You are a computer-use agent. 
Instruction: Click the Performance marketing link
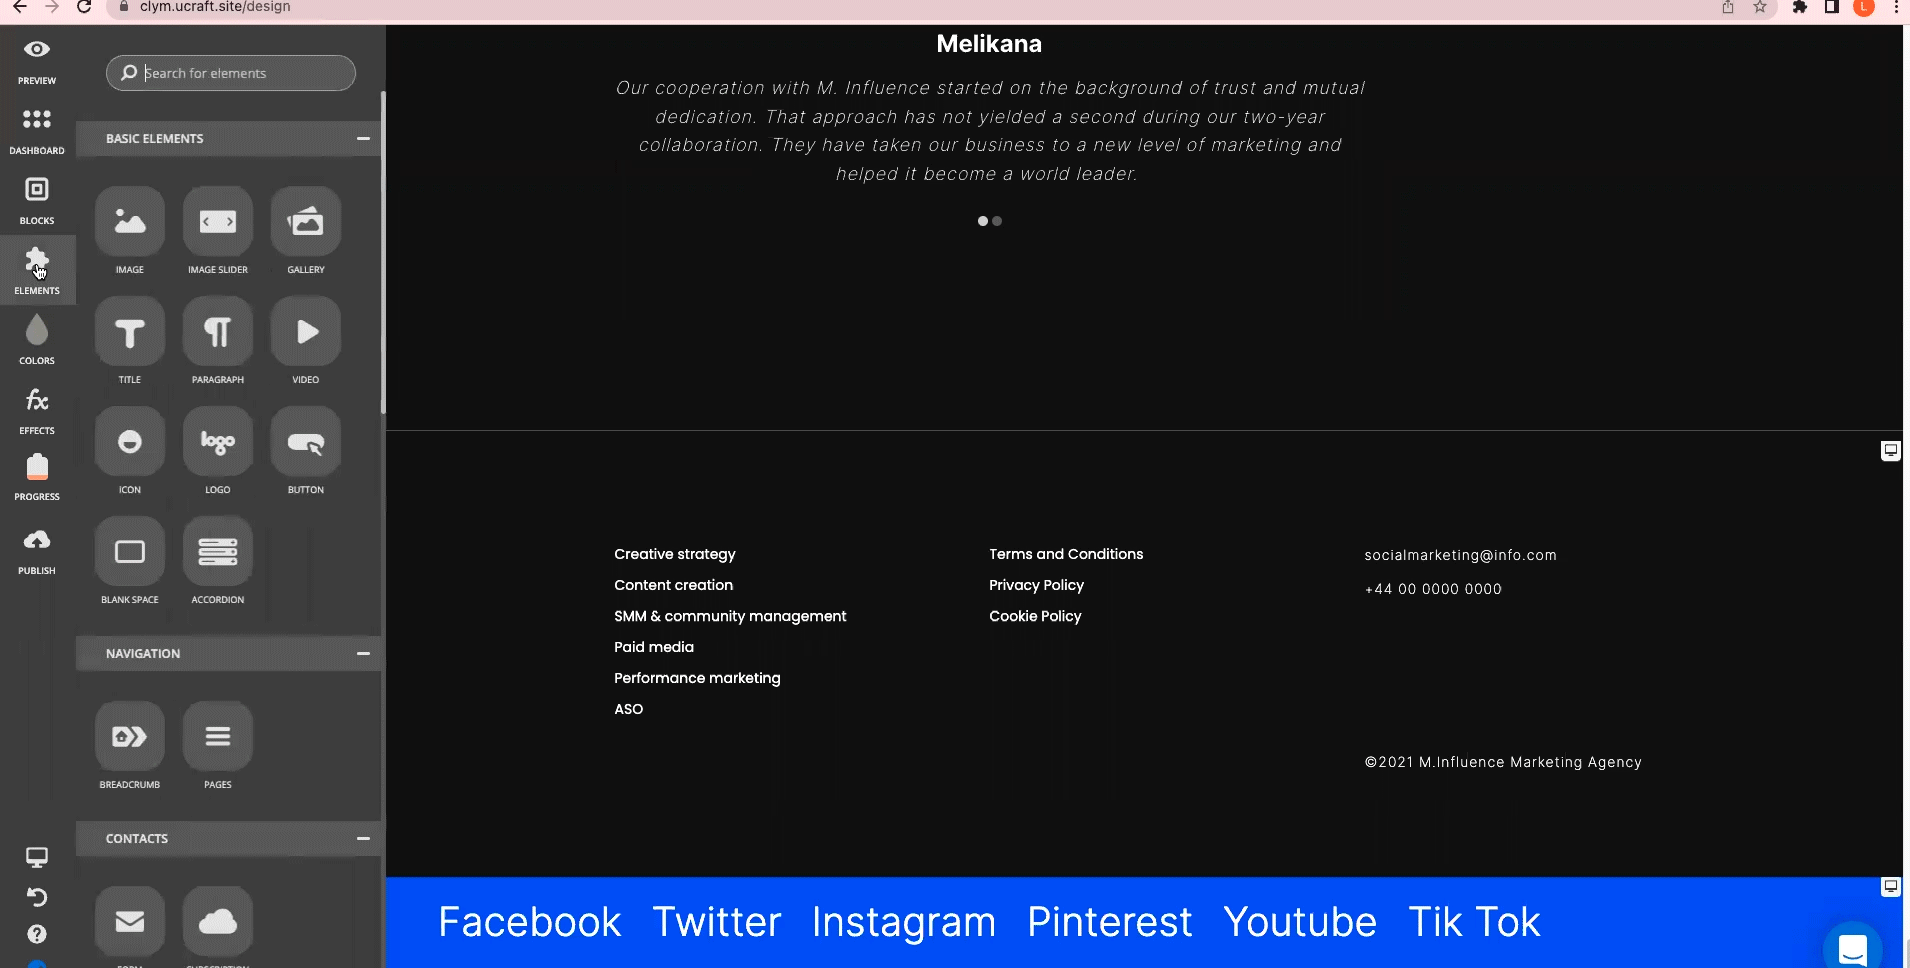[697, 678]
